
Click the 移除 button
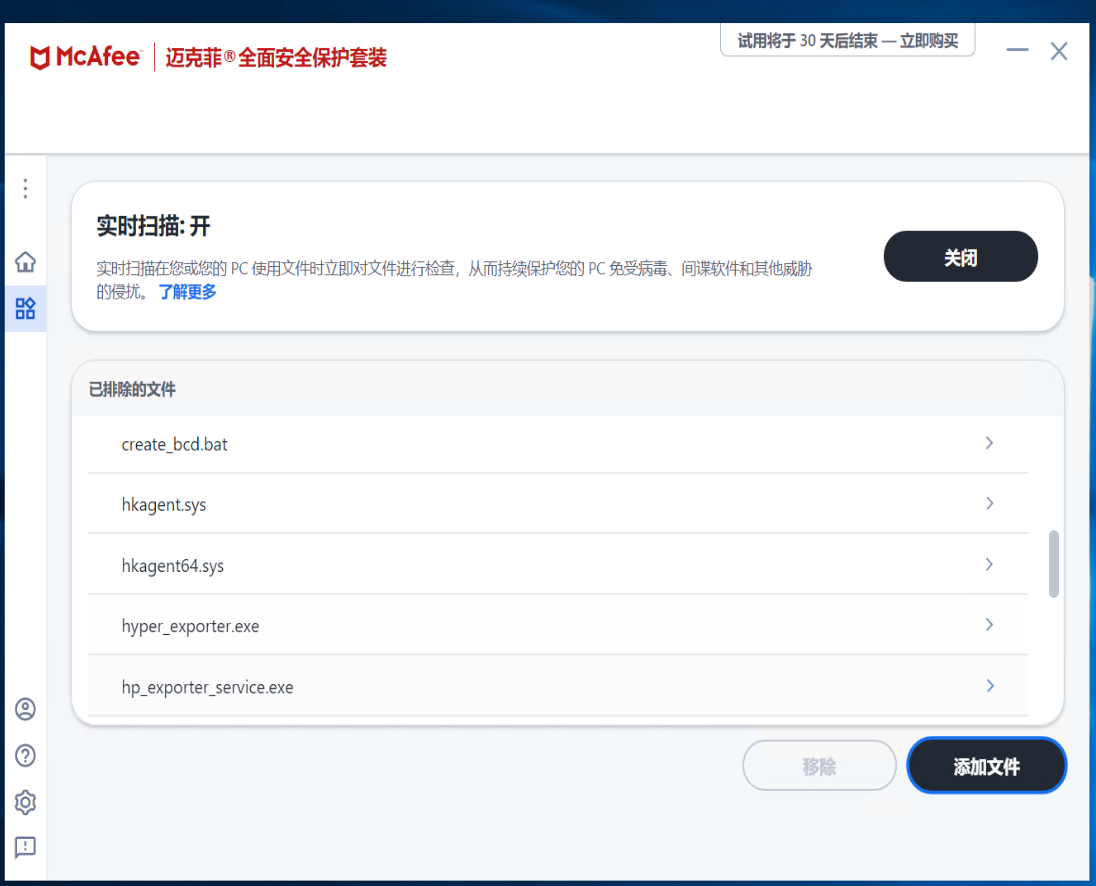coord(819,766)
